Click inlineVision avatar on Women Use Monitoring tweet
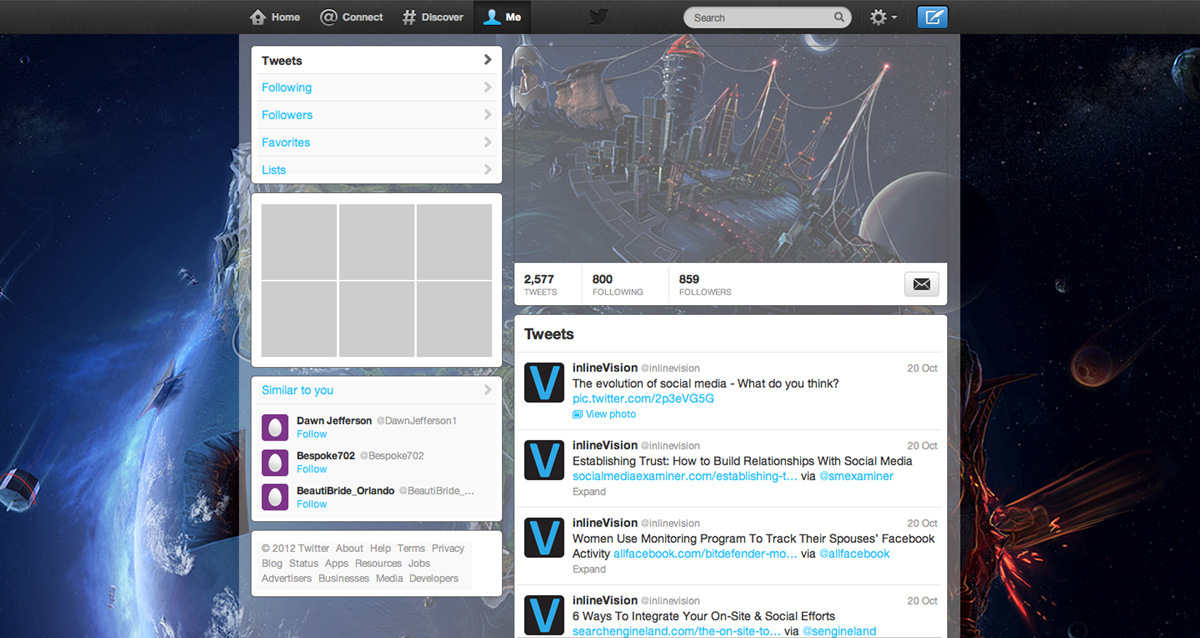The width and height of the screenshot is (1200, 638). (544, 537)
